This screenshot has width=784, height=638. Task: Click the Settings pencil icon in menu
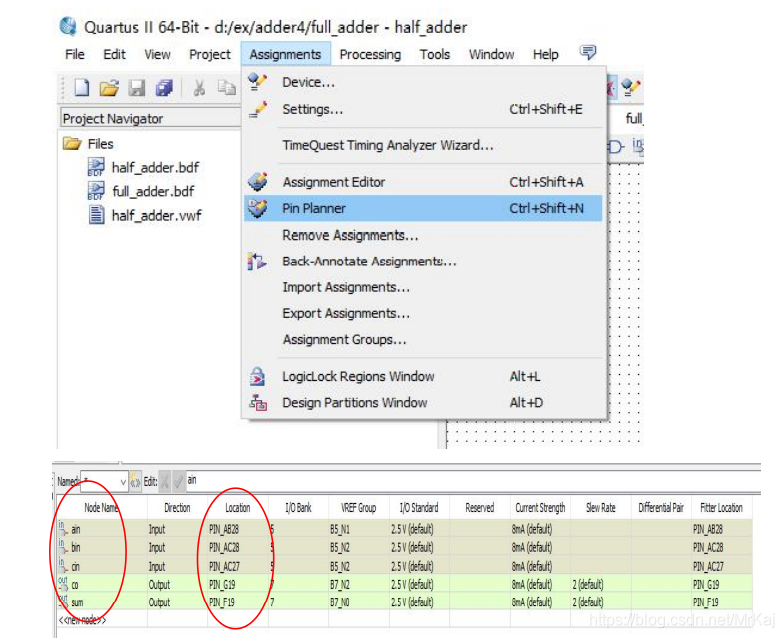258,109
